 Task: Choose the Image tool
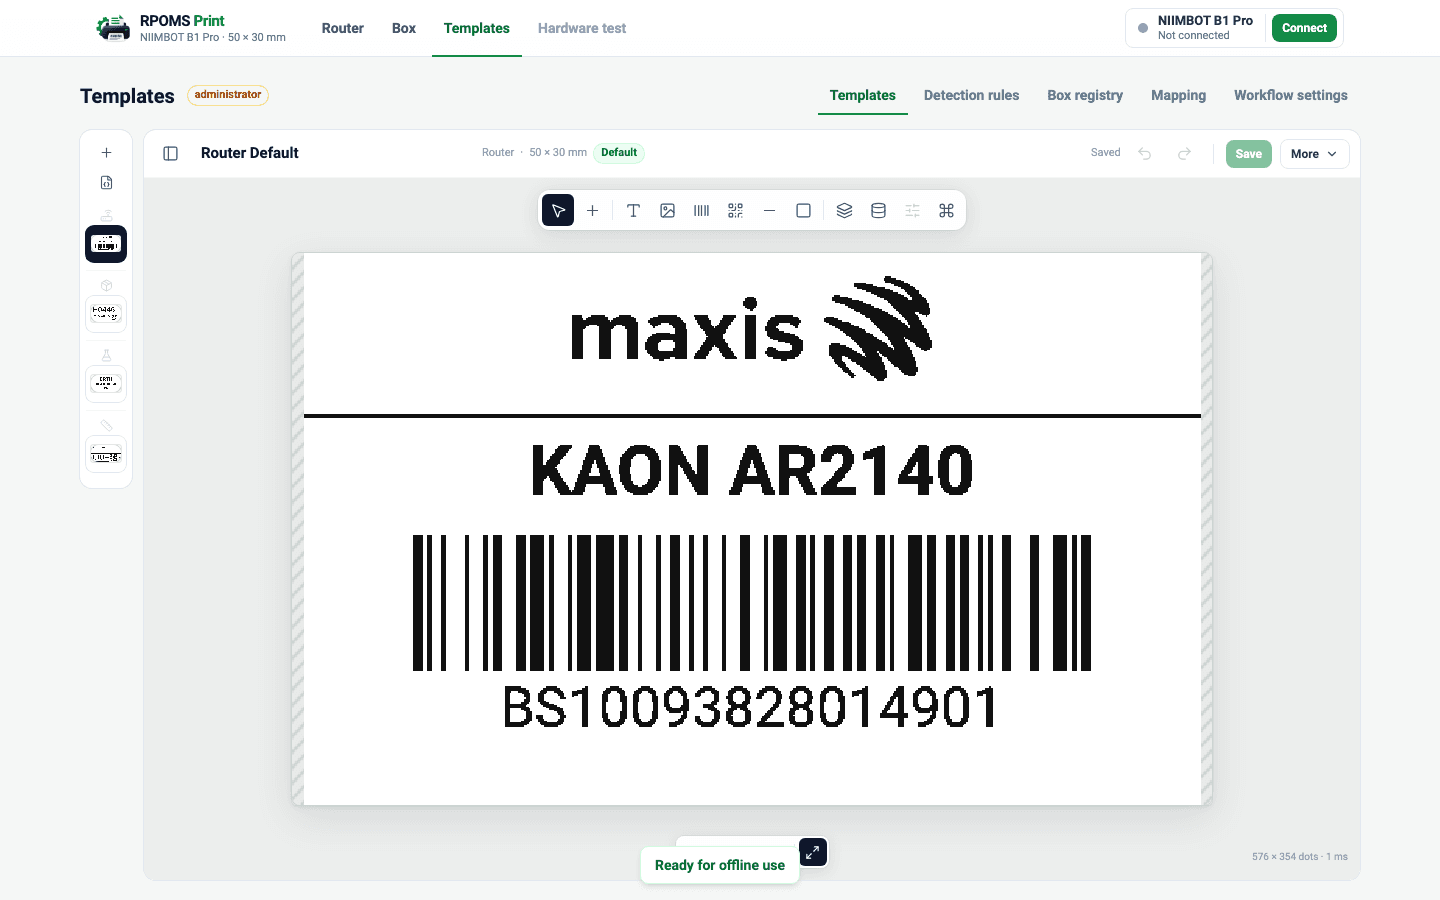click(x=667, y=210)
